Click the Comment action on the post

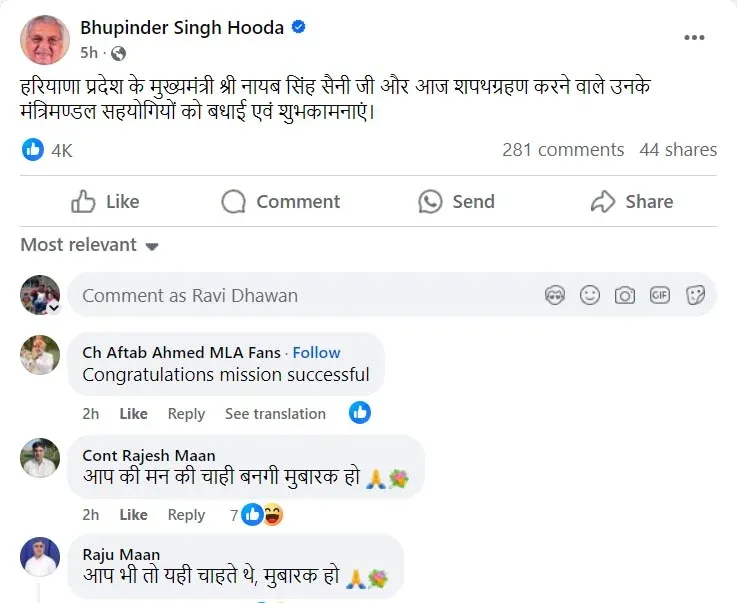coord(281,202)
